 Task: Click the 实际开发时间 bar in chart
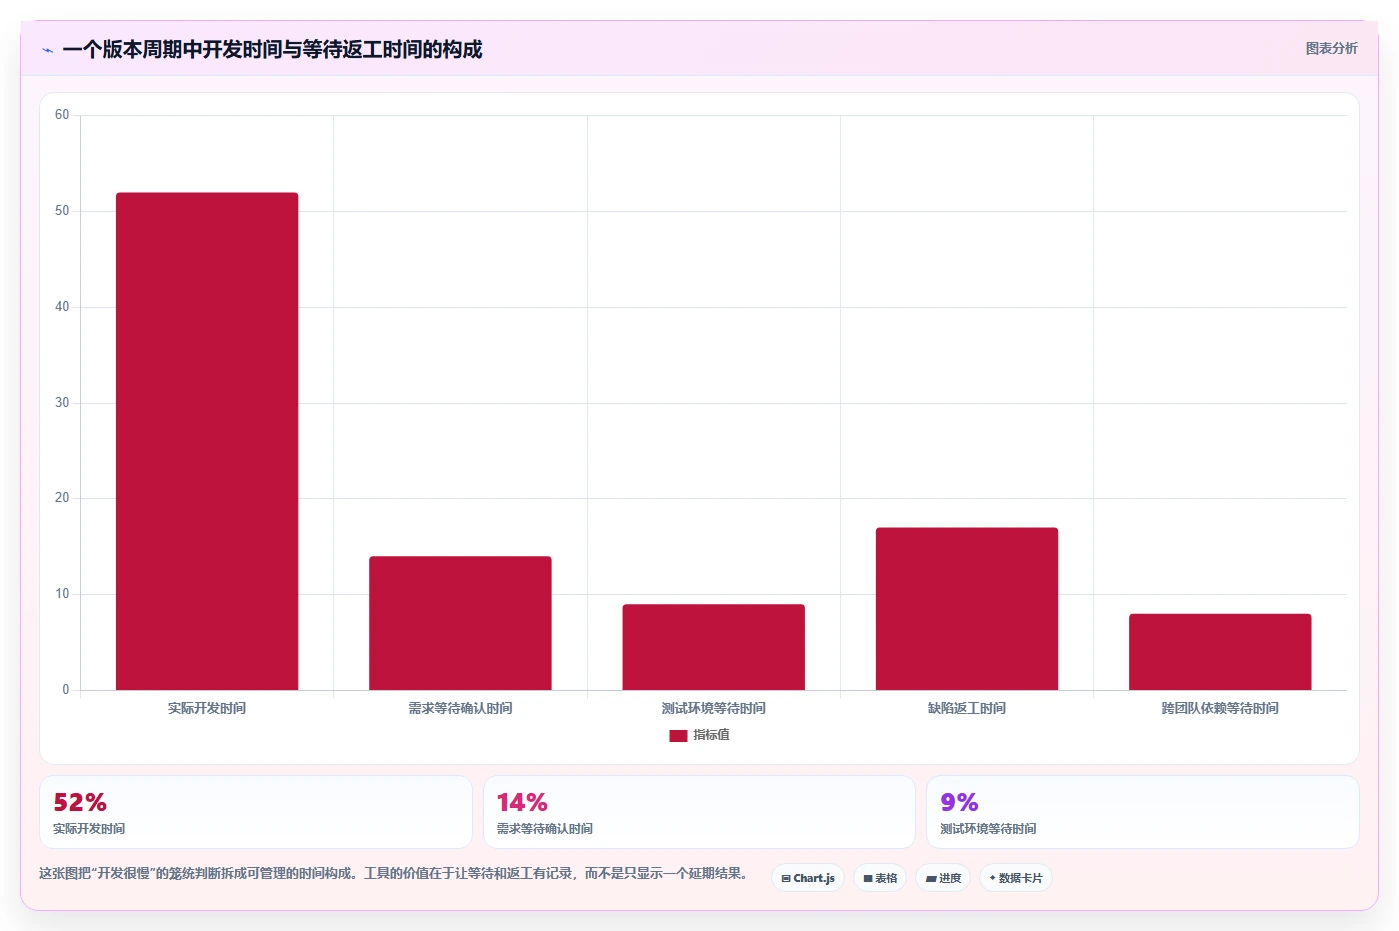coord(207,441)
